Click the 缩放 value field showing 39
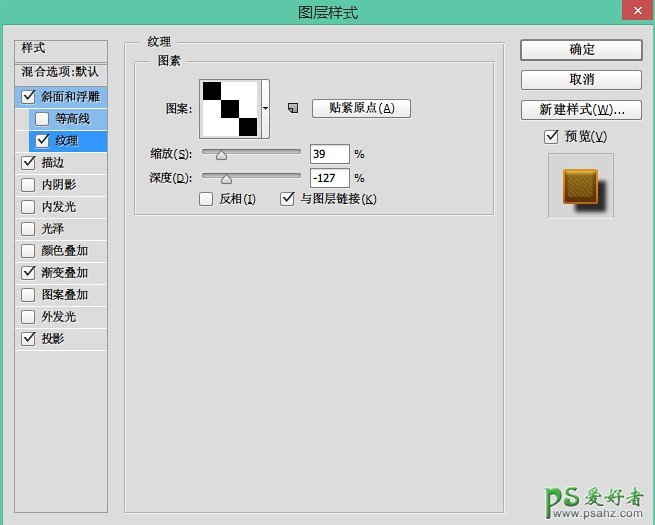The width and height of the screenshot is (655, 525). (x=330, y=154)
